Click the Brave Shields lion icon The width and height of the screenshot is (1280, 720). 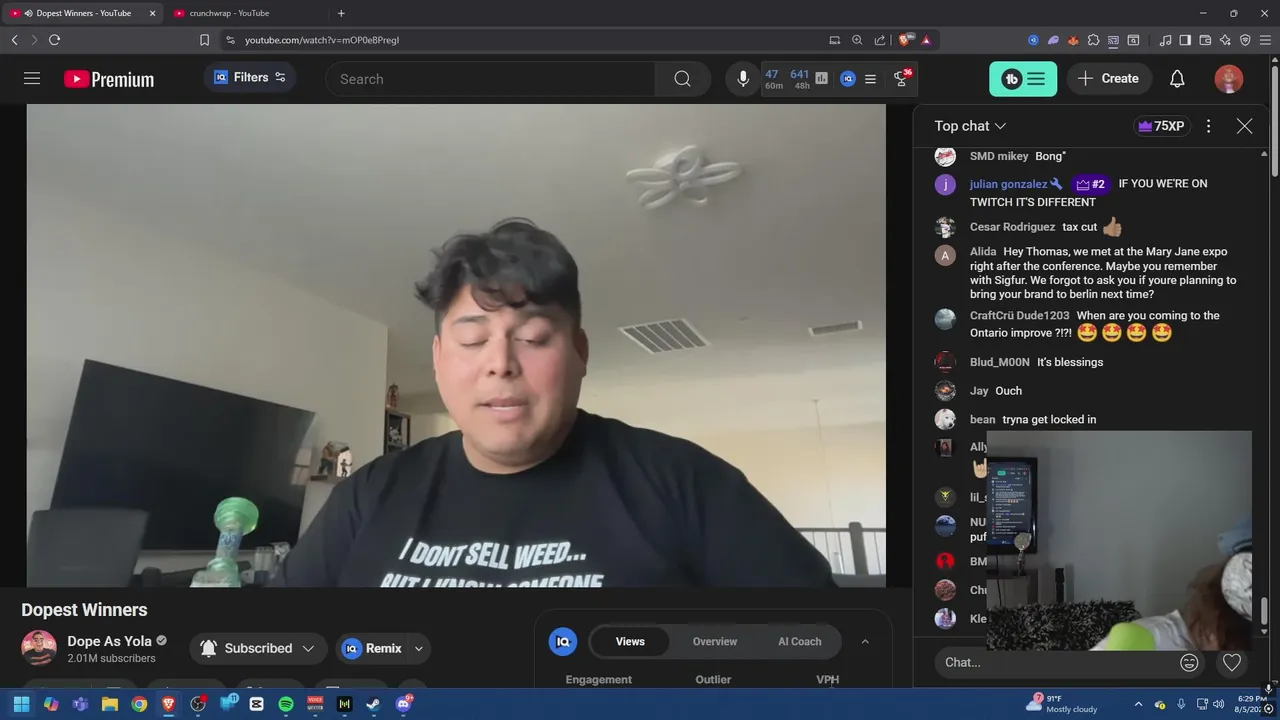click(905, 40)
